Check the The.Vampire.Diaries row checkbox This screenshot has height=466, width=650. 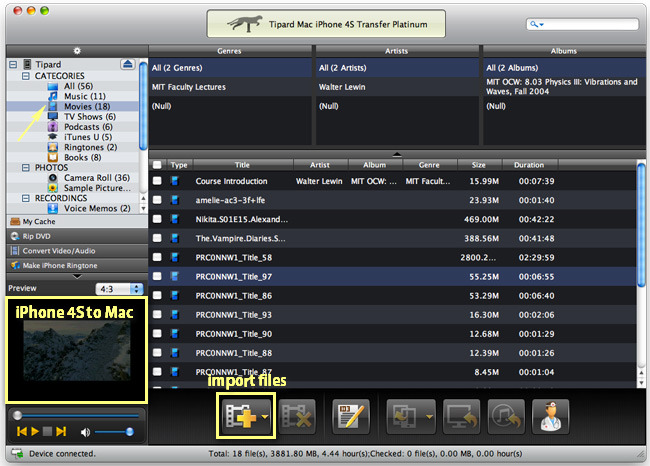[157, 238]
